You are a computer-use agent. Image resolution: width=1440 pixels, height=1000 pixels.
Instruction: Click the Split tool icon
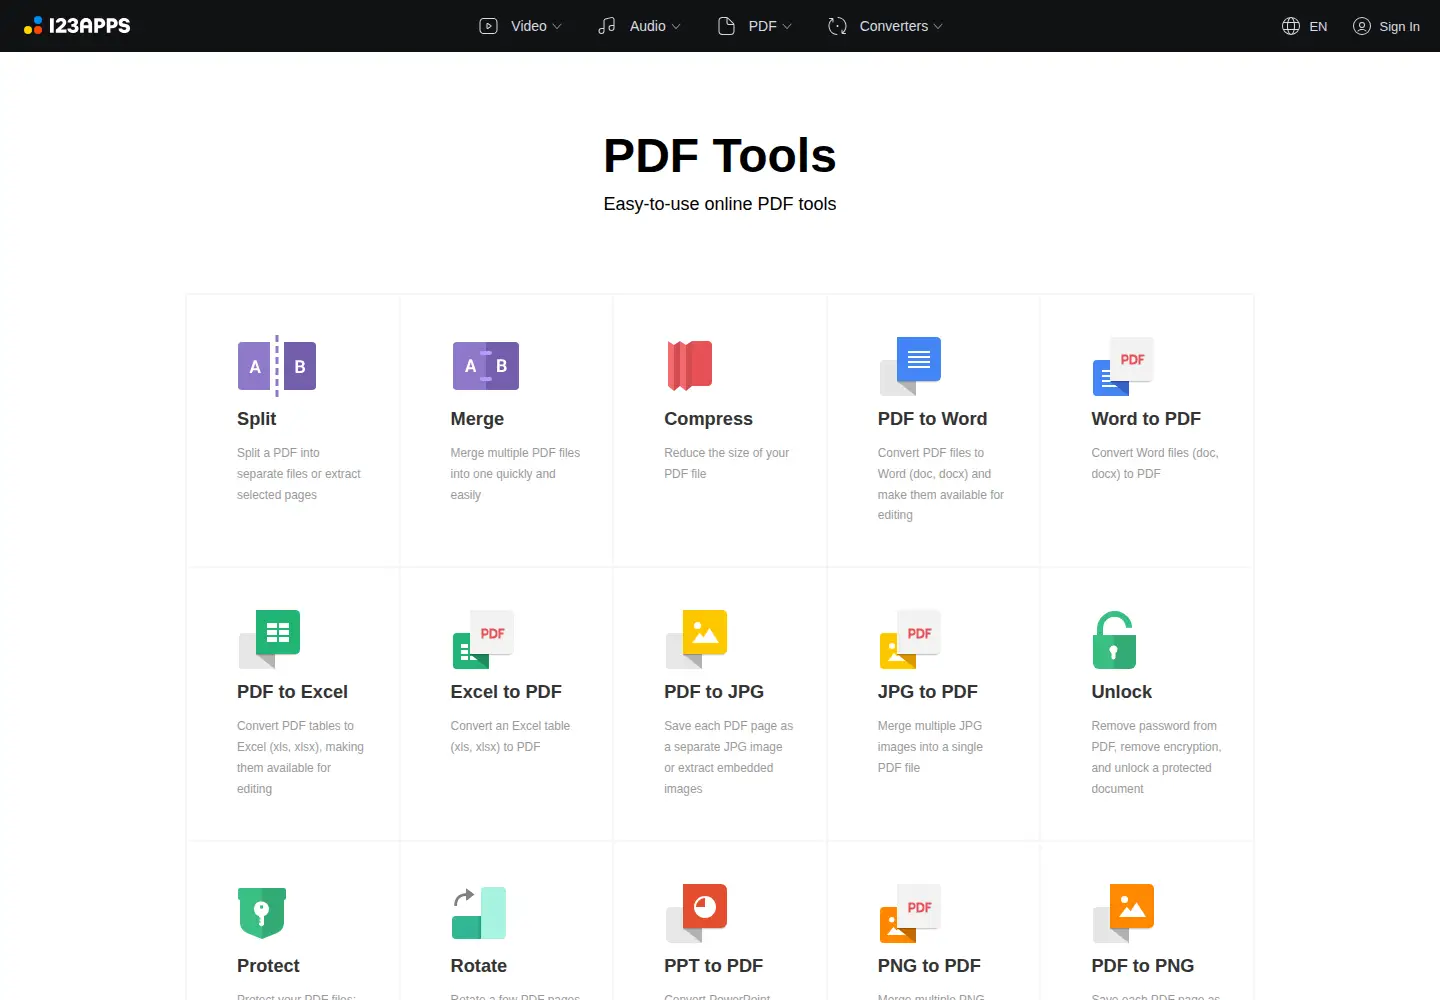coord(277,366)
